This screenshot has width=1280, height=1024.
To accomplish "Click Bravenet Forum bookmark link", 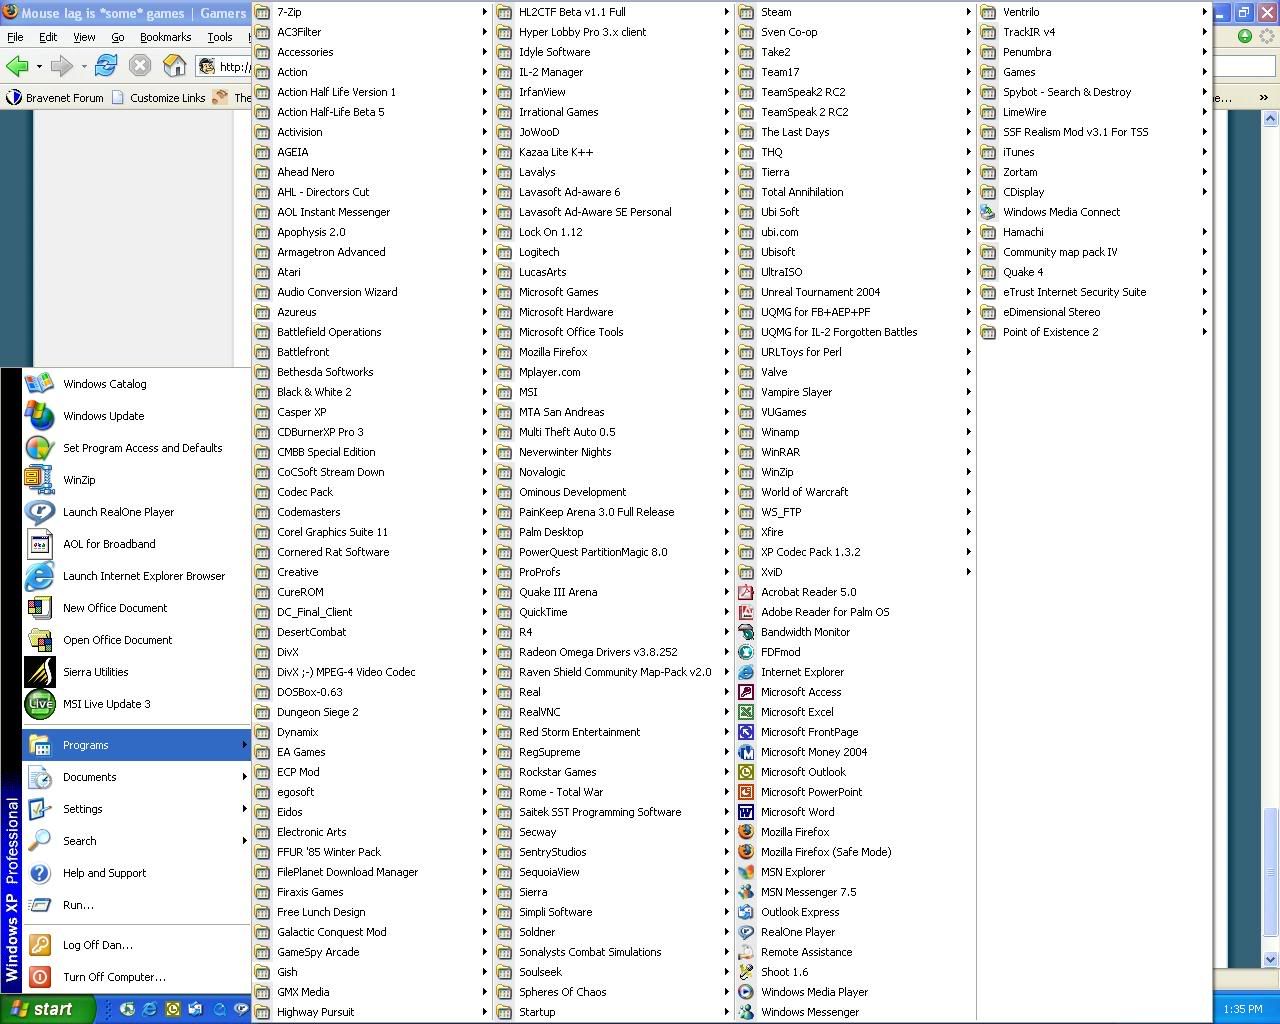I will click(x=55, y=98).
